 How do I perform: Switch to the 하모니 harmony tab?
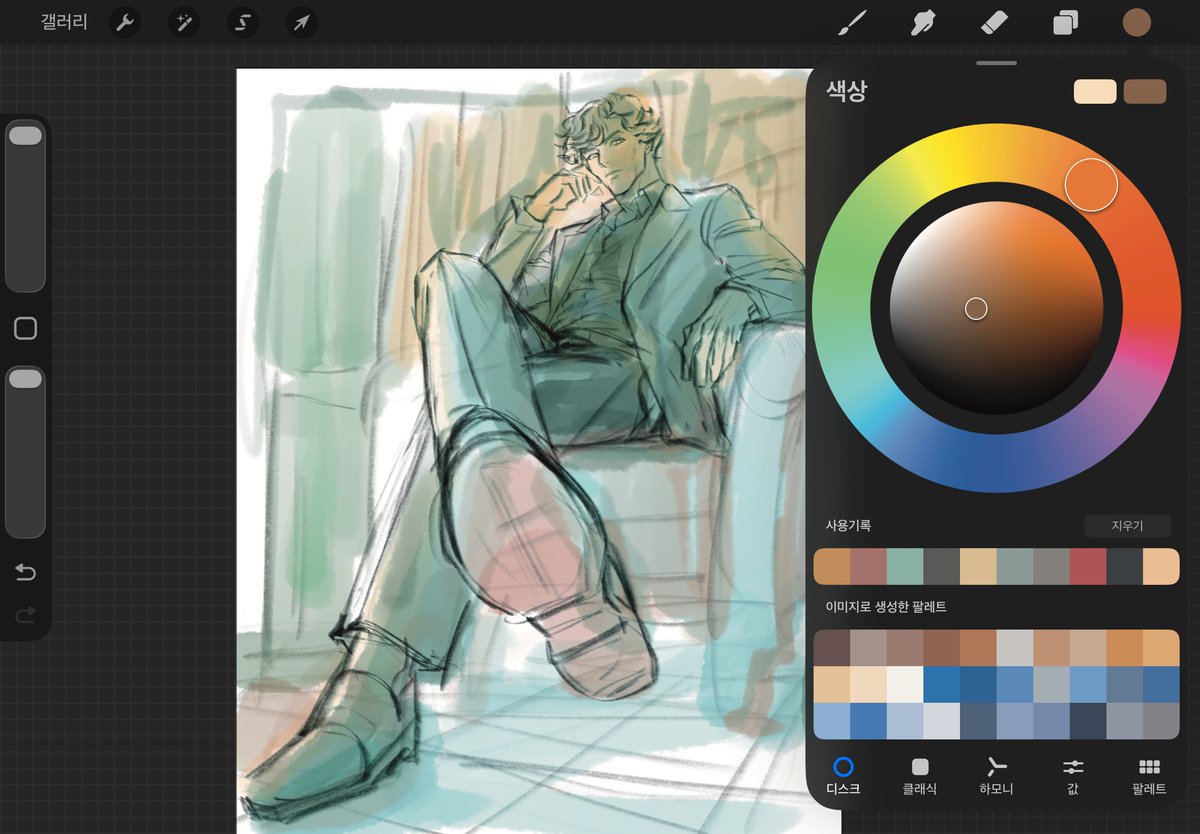pos(996,777)
